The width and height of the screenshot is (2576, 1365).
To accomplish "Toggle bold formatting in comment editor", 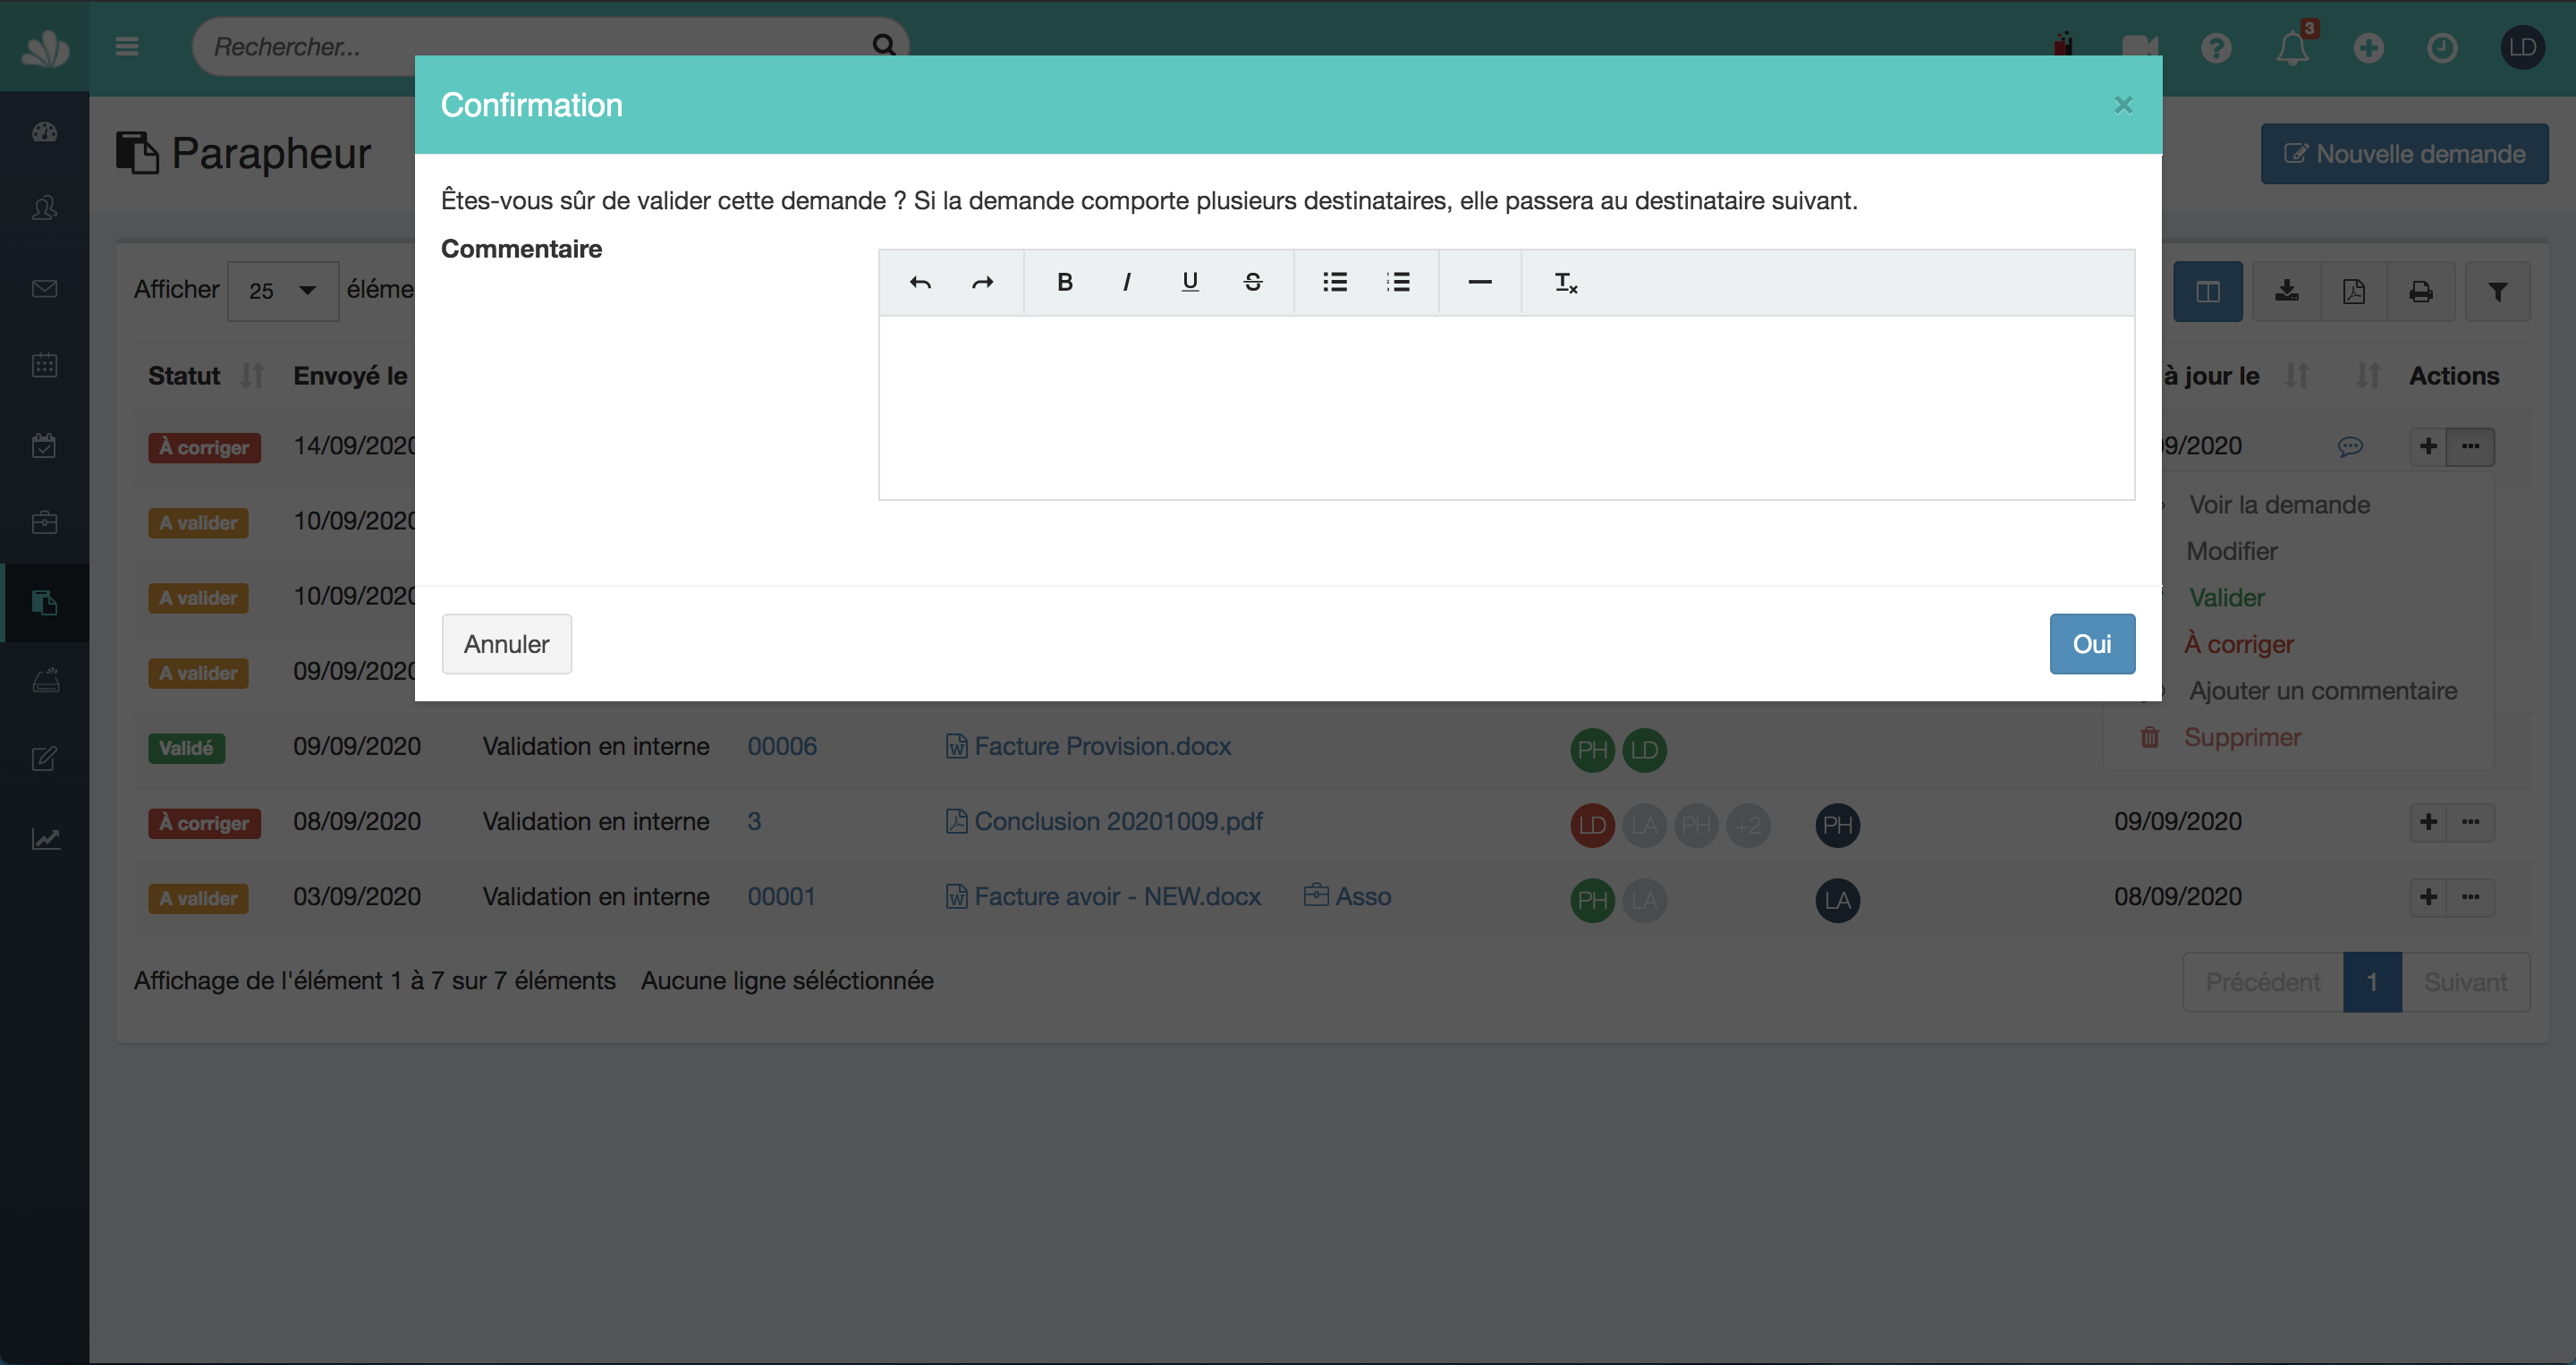I will point(1065,283).
